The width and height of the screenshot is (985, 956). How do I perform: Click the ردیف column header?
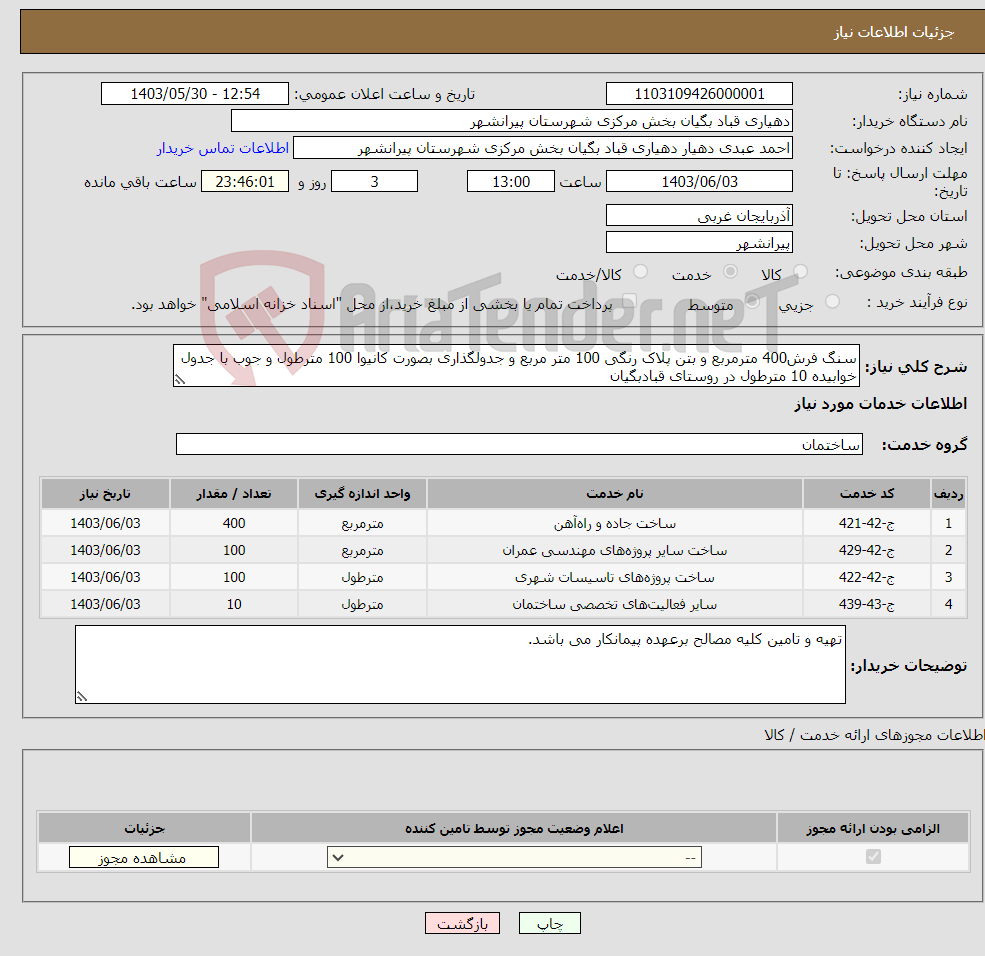pyautogui.click(x=949, y=494)
